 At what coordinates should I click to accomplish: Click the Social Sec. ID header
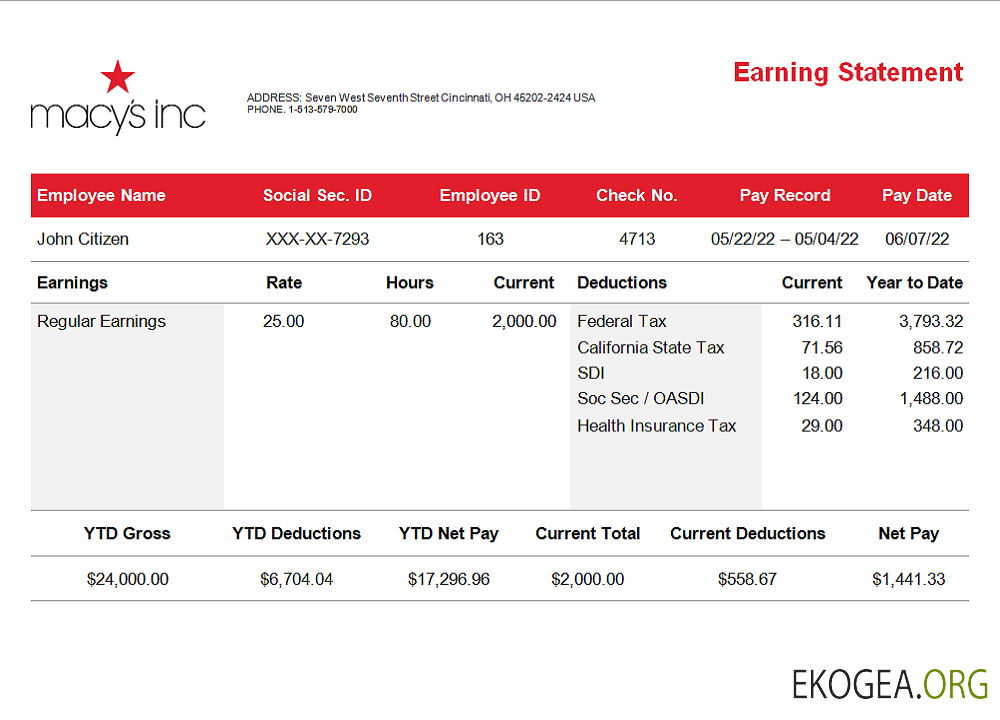pos(317,196)
